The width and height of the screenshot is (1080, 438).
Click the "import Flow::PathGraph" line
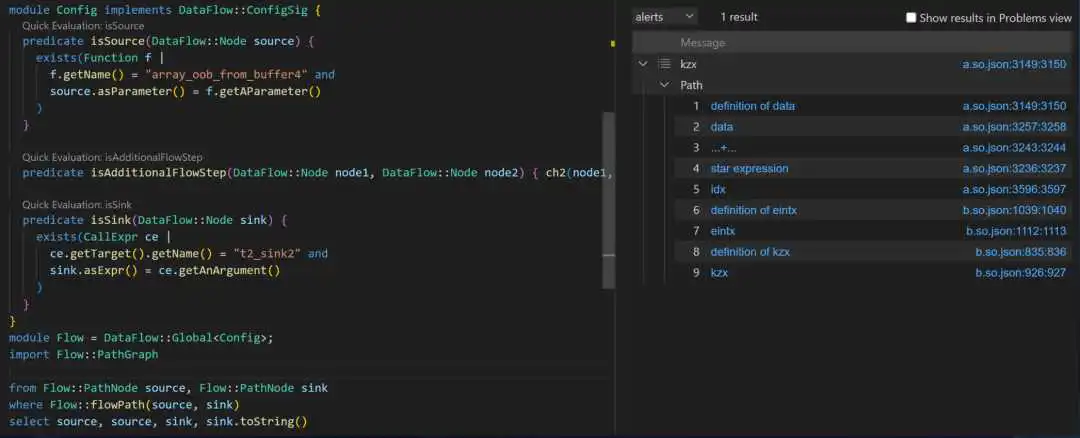pyautogui.click(x=83, y=355)
